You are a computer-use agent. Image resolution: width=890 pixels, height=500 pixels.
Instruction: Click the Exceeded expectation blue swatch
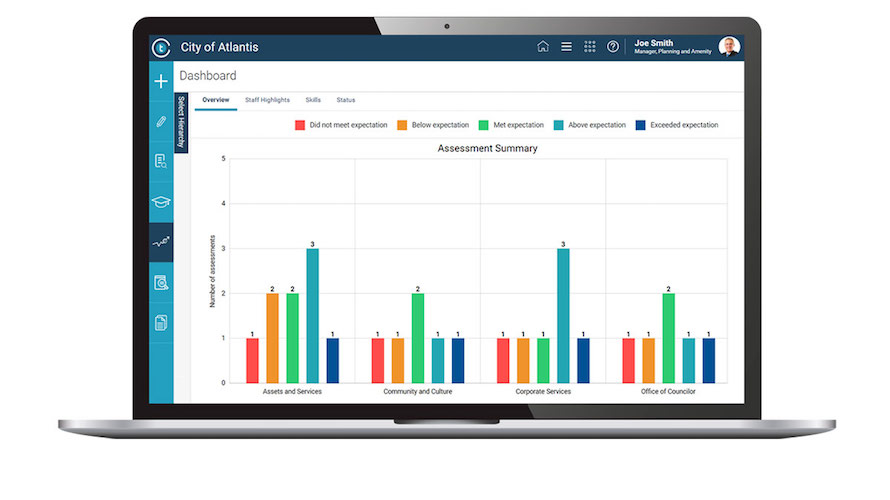[x=641, y=125]
